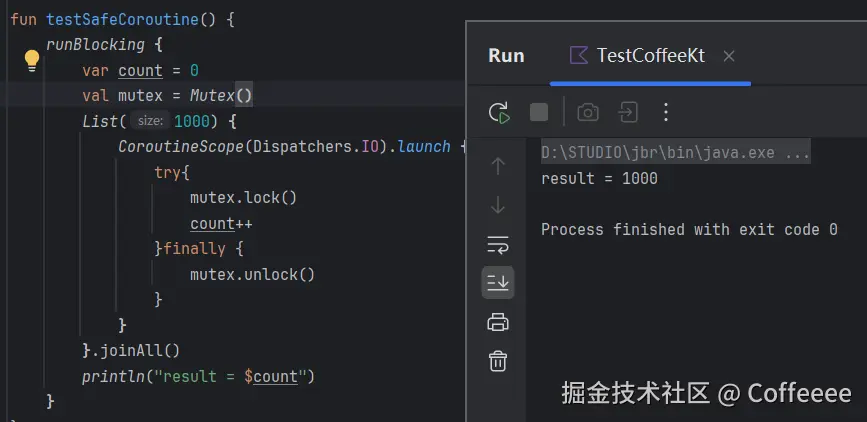The height and width of the screenshot is (422, 867).
Task: Click the print console output icon
Action: coord(498,322)
